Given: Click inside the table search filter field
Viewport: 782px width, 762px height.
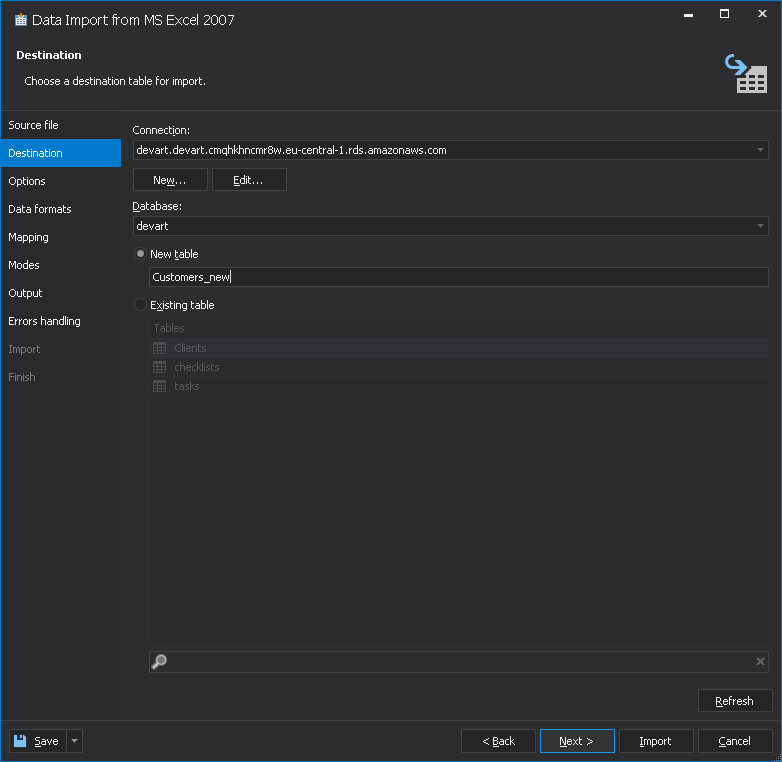Looking at the screenshot, I should click(x=458, y=662).
